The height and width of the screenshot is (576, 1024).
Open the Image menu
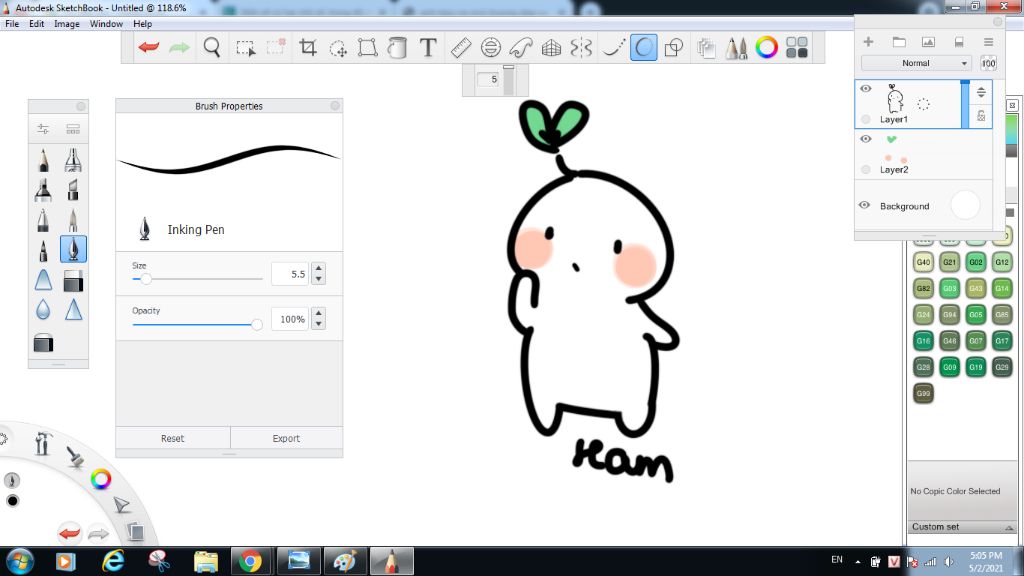[x=67, y=24]
